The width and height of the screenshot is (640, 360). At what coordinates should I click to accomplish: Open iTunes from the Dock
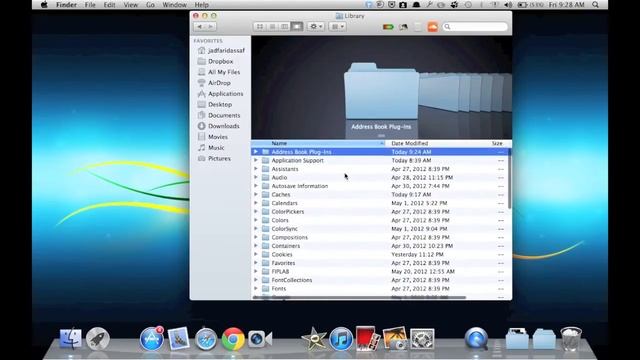click(x=341, y=339)
